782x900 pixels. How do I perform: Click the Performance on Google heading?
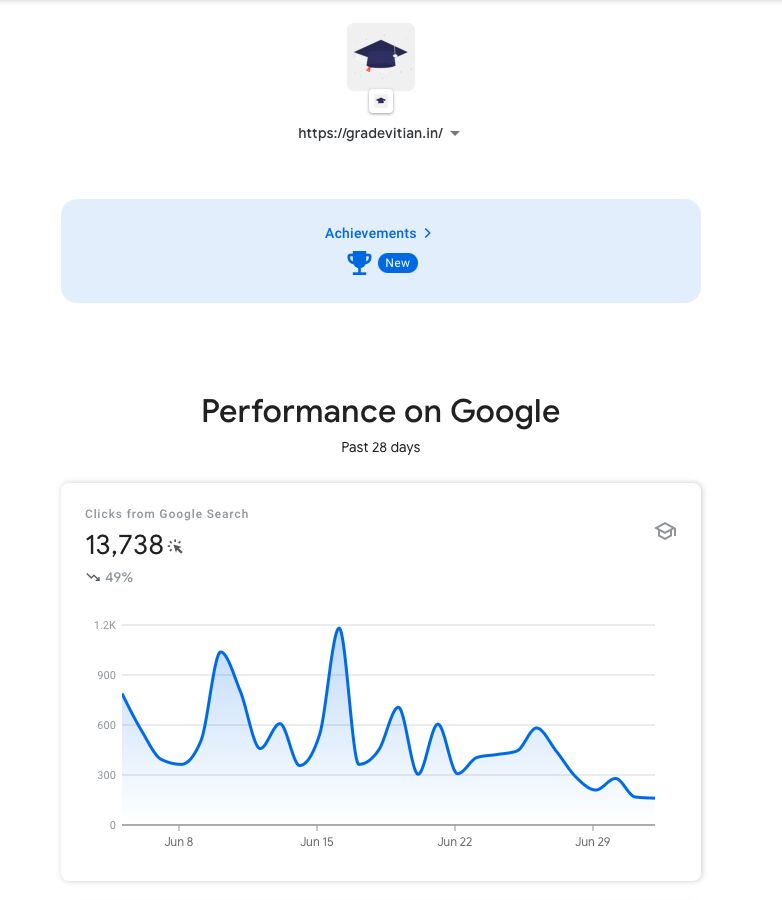(x=381, y=411)
